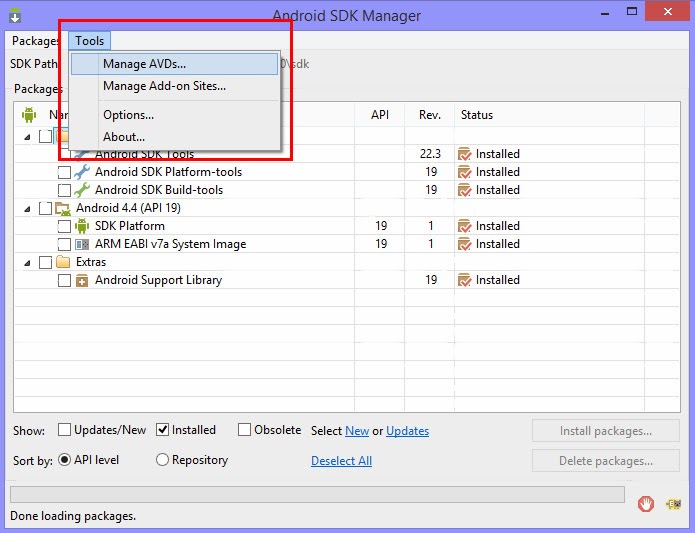Image resolution: width=695 pixels, height=533 pixels.
Task: Open the Tools menu
Action: [89, 41]
